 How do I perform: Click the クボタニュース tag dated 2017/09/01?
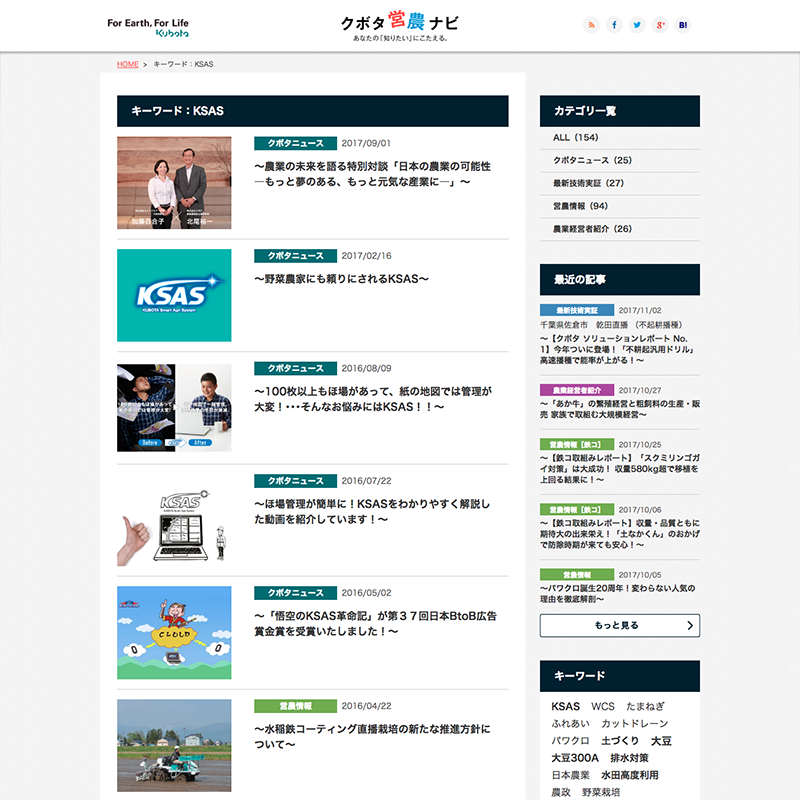click(295, 143)
